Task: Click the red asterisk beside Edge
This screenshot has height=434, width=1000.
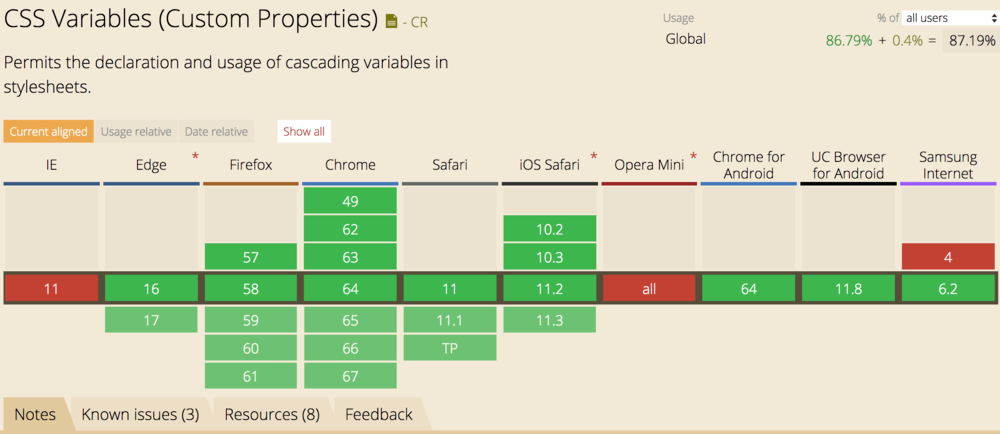Action: [195, 156]
